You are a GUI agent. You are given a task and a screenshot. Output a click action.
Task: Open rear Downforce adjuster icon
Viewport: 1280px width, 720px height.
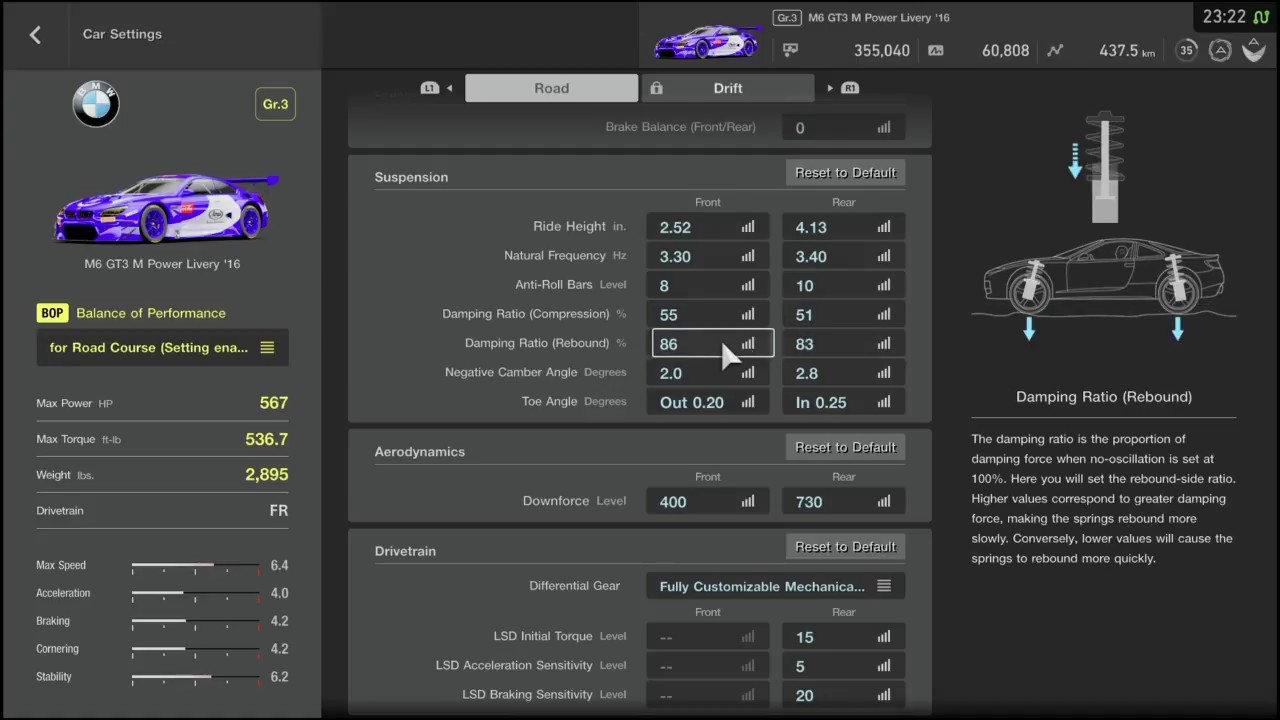pyautogui.click(x=884, y=502)
